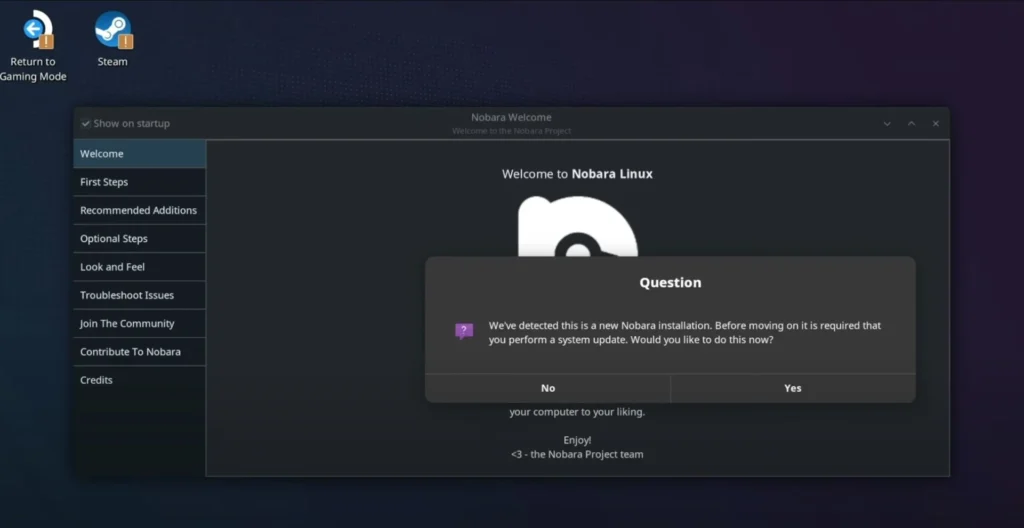The height and width of the screenshot is (528, 1024).
Task: Switch to Recommended Additions
Action: (139, 211)
